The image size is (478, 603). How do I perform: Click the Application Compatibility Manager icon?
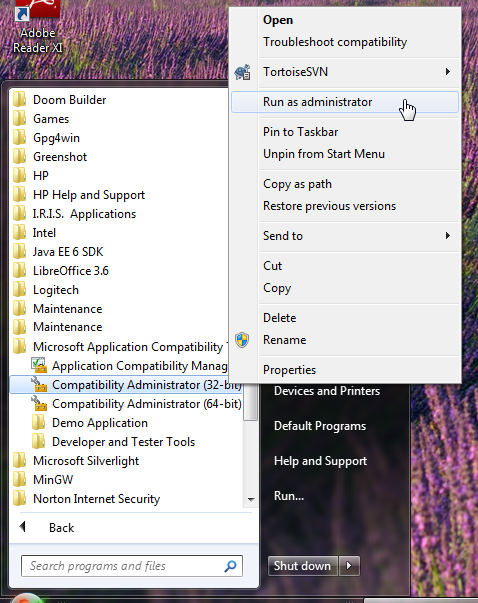[39, 365]
